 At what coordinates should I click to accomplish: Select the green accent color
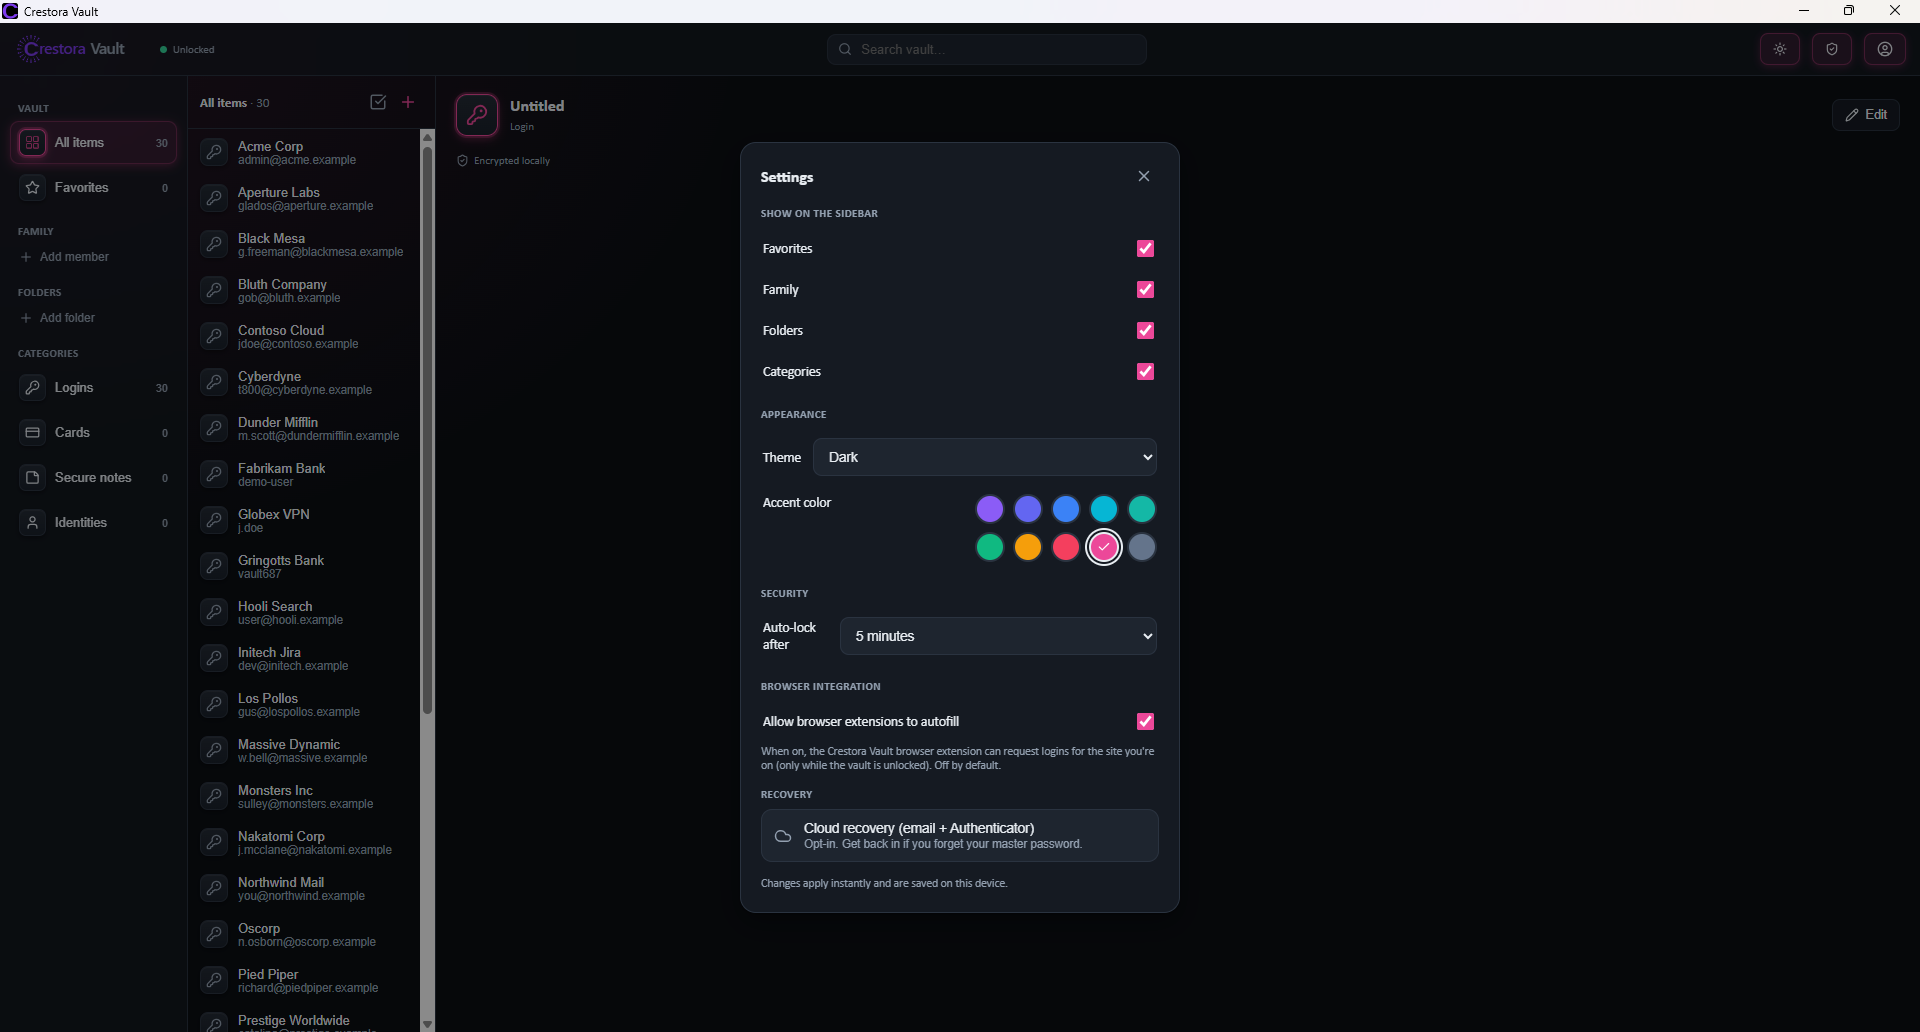990,547
